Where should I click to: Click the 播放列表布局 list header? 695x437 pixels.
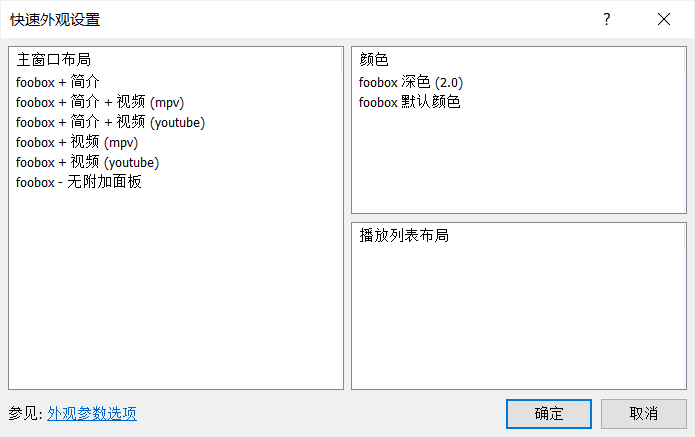404,235
